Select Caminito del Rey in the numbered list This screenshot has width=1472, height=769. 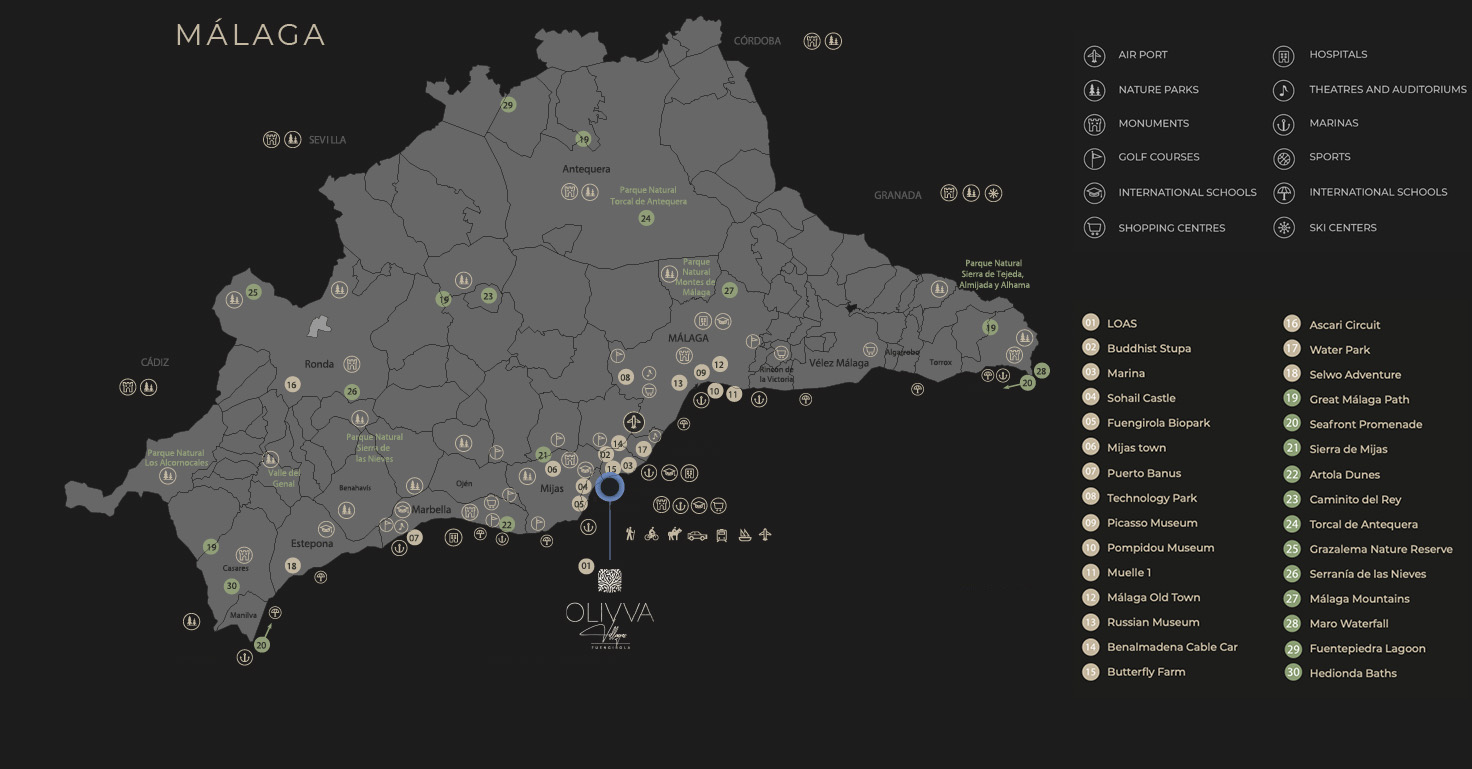(x=1355, y=500)
